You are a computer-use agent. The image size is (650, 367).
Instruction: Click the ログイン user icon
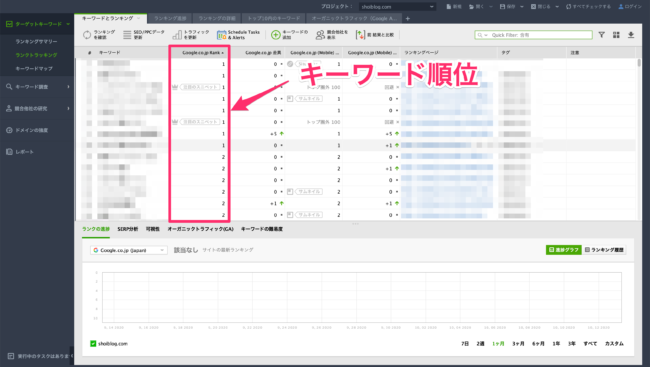tap(621, 7)
